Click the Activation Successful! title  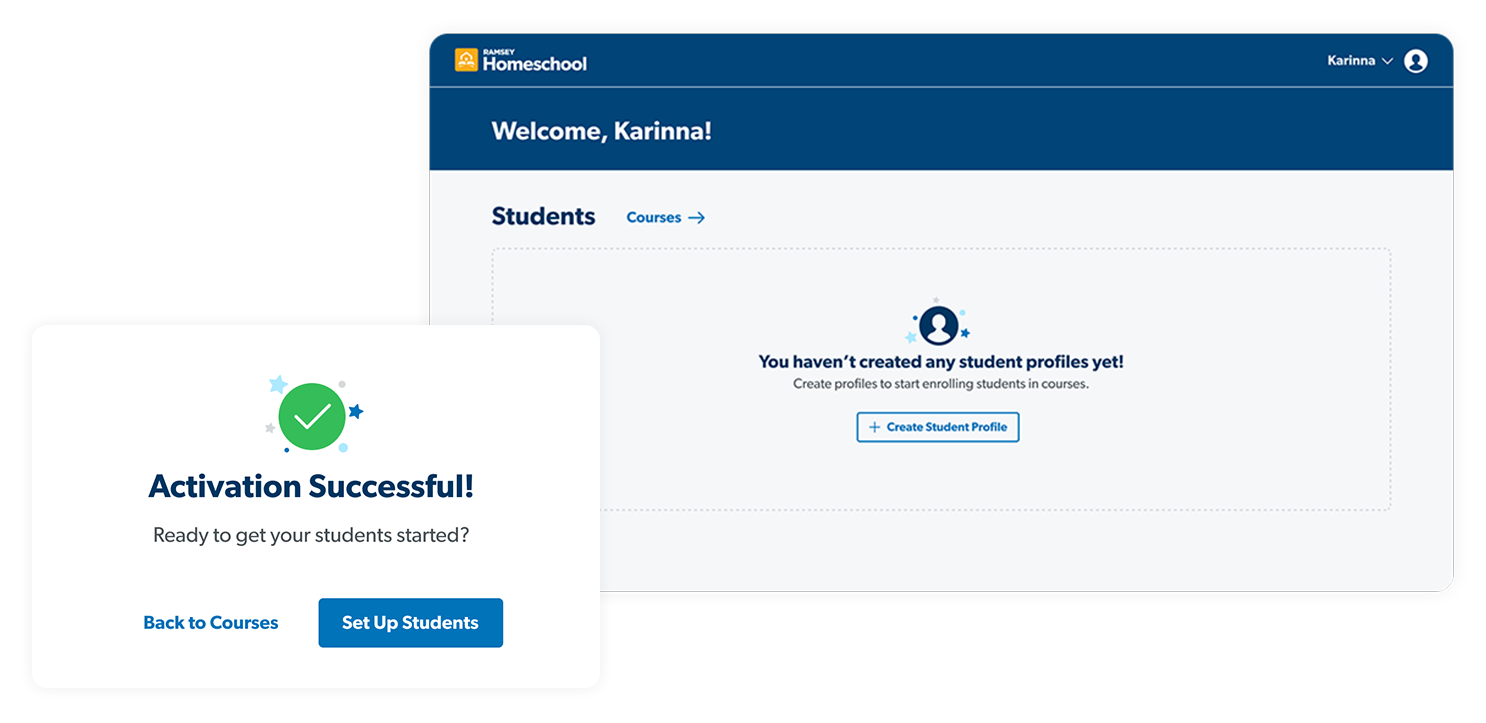(311, 486)
